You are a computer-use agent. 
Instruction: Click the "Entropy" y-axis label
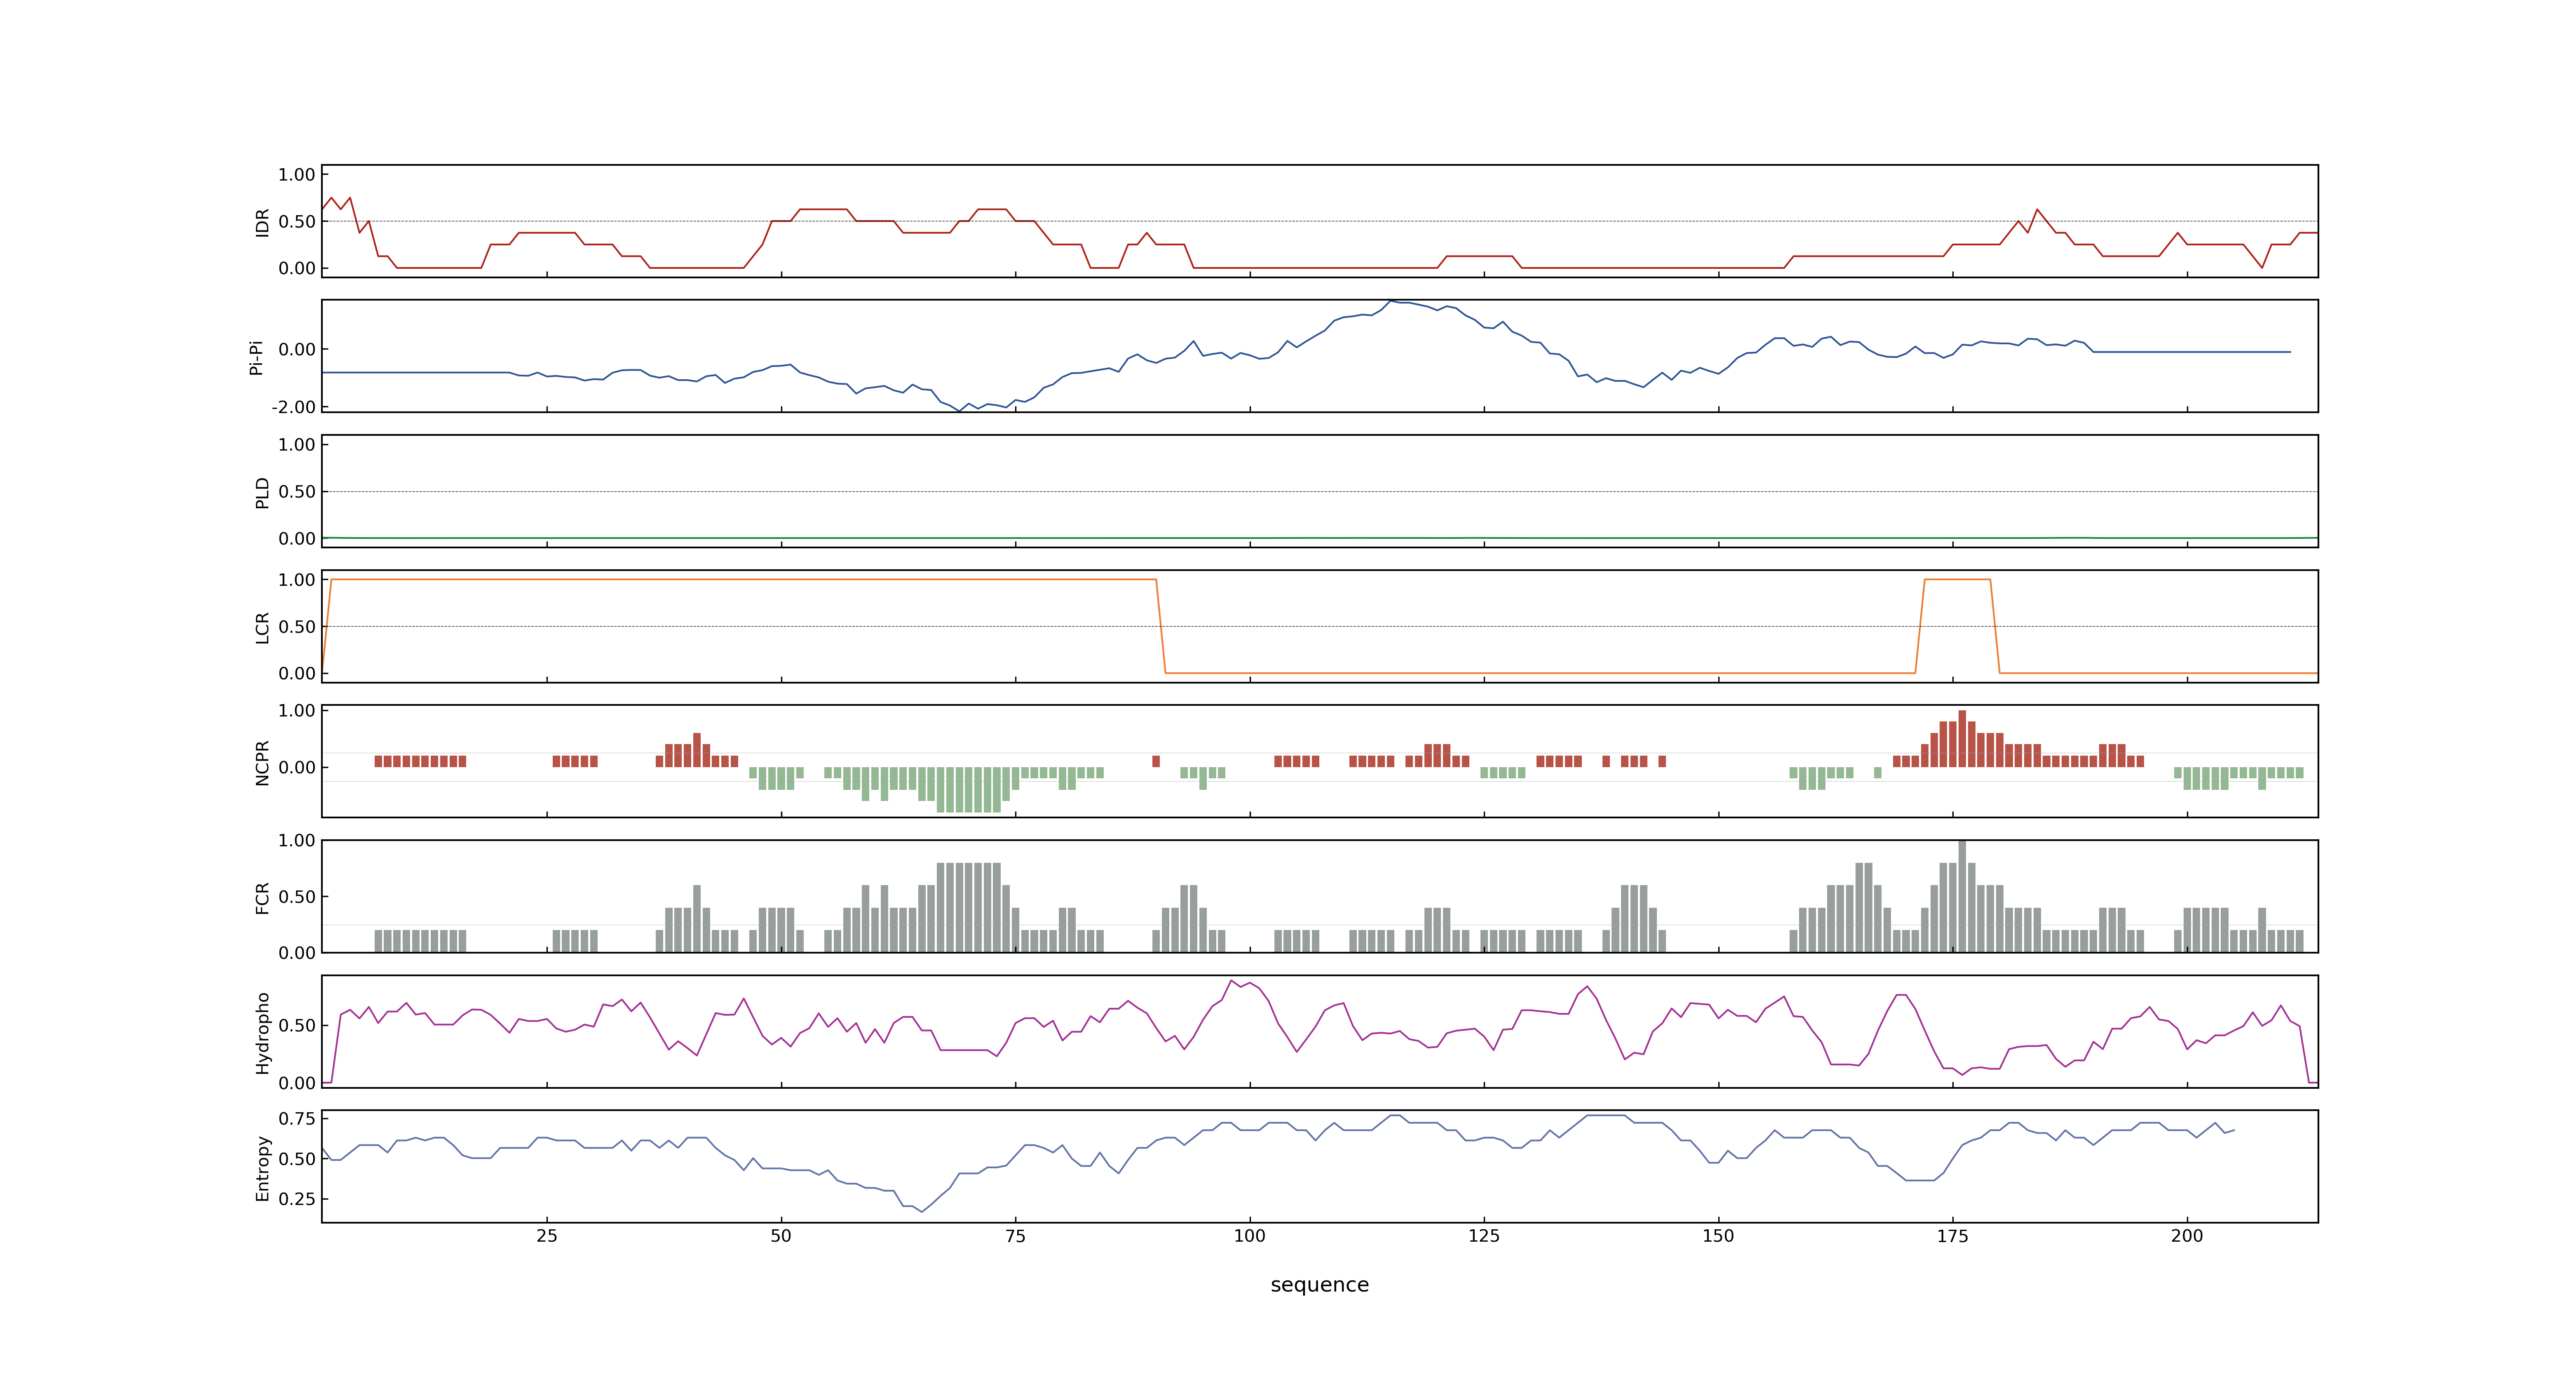pyautogui.click(x=262, y=1167)
